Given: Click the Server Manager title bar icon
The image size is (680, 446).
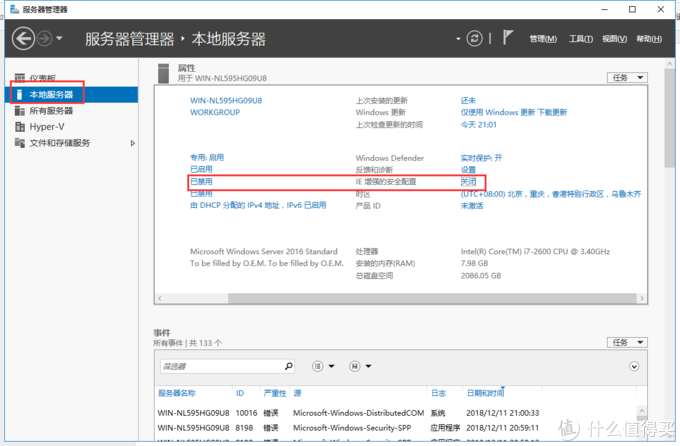Looking at the screenshot, I should pyautogui.click(x=15, y=9).
